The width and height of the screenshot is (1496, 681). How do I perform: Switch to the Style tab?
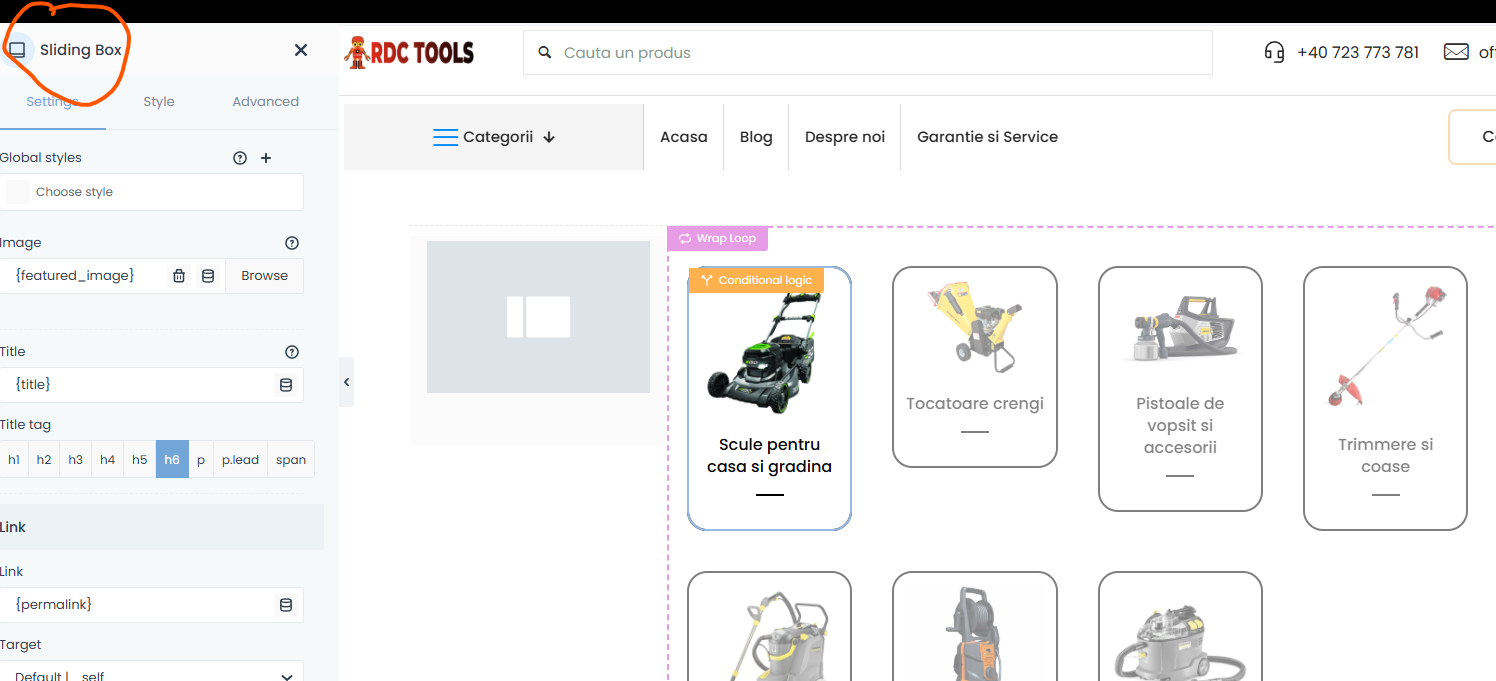click(x=159, y=102)
